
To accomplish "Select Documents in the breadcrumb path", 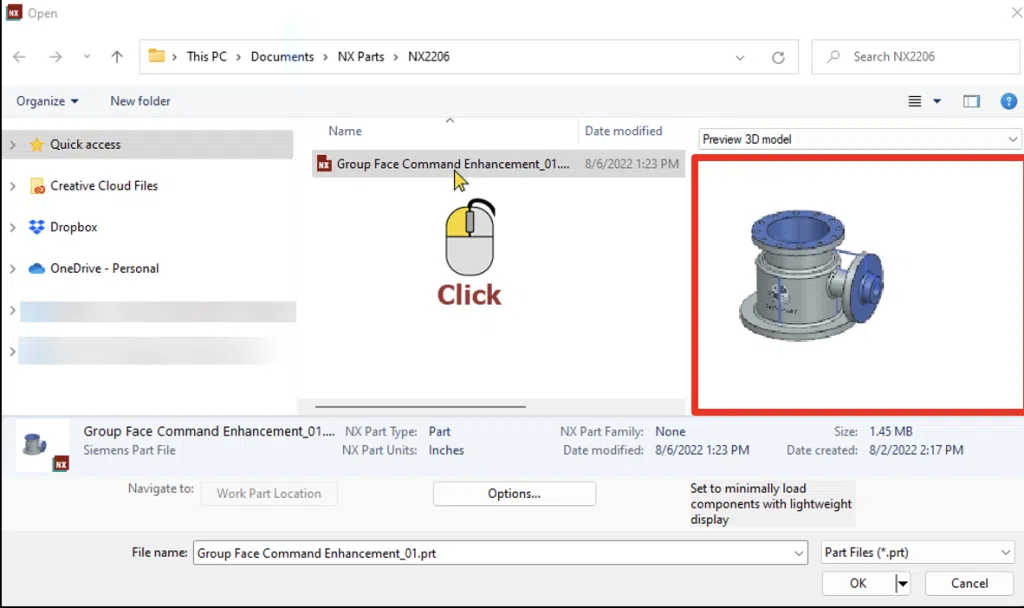I will pyautogui.click(x=282, y=57).
